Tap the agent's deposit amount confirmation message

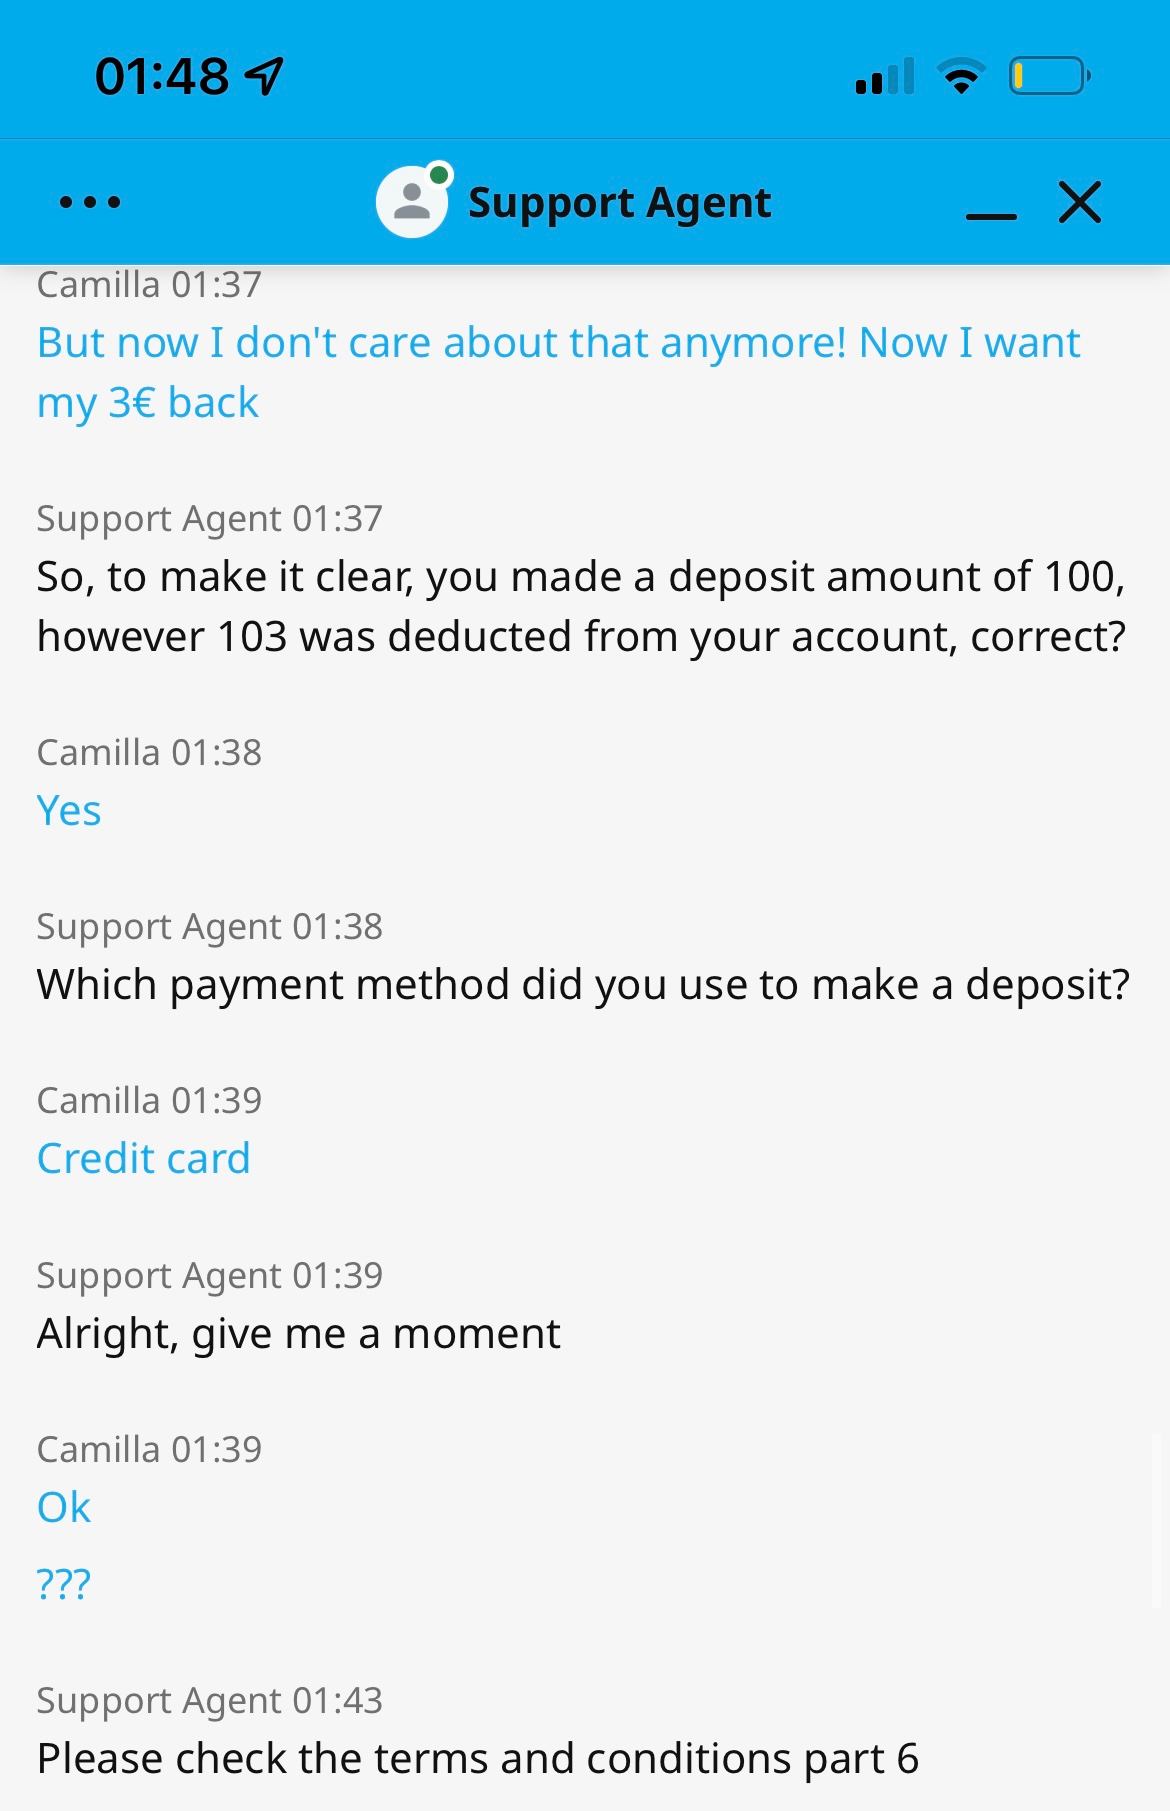[x=581, y=606]
